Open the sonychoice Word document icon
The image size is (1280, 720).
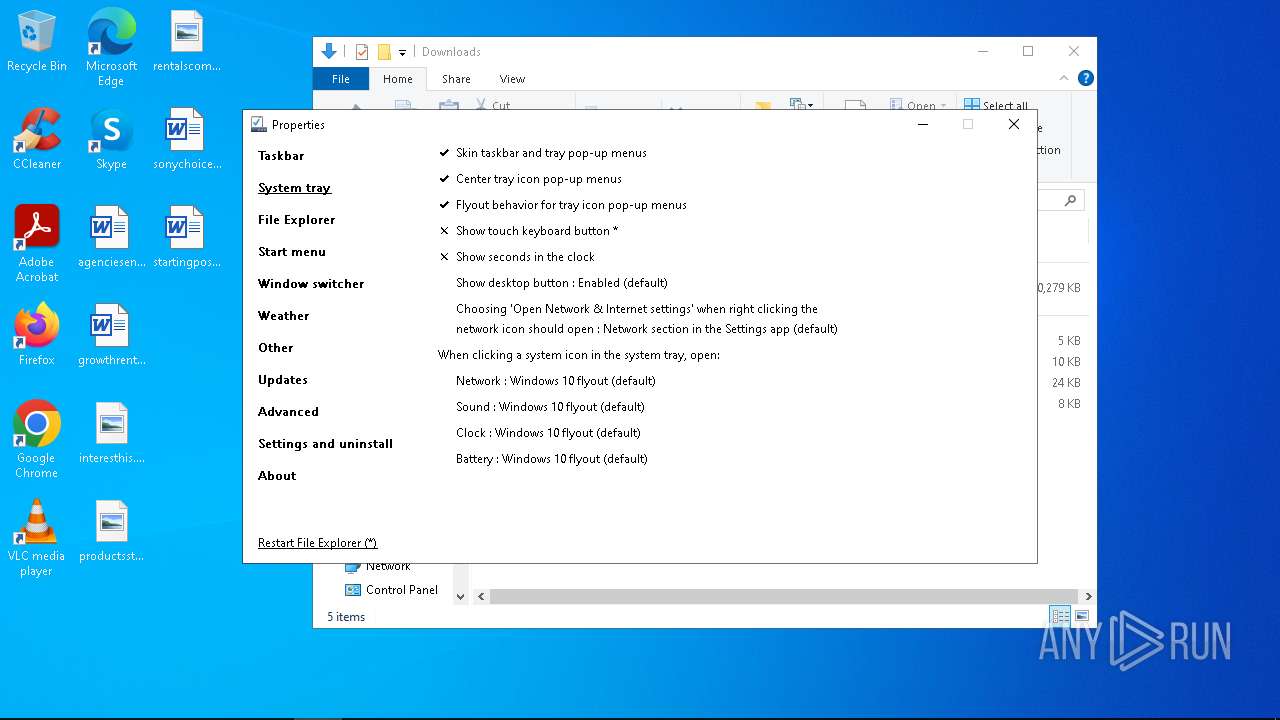(x=186, y=139)
